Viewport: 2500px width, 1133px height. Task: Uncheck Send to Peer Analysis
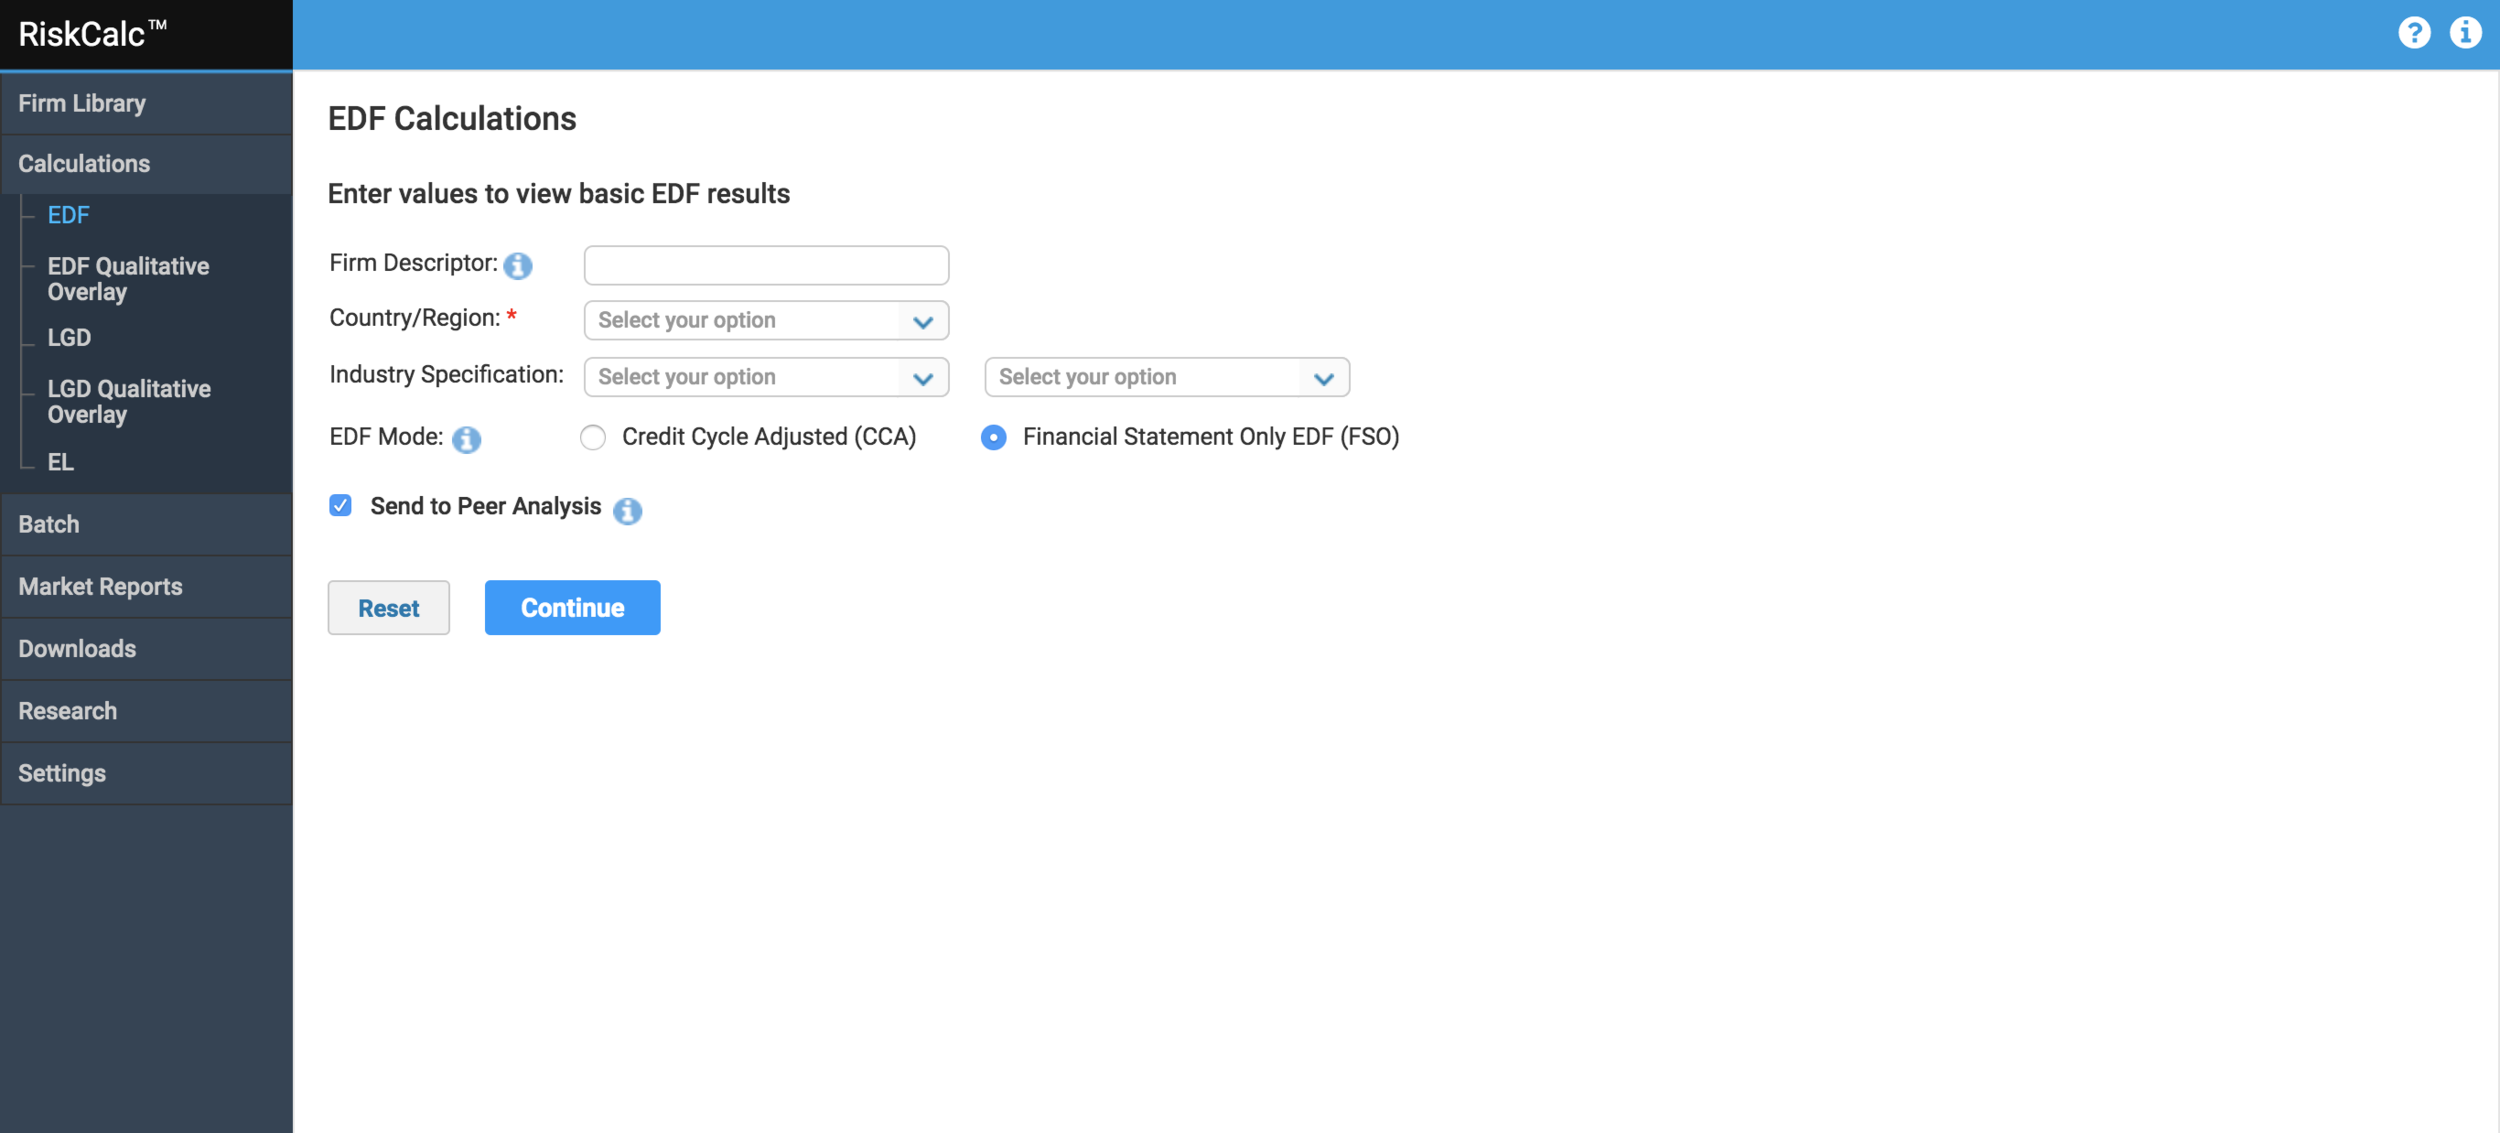click(340, 506)
